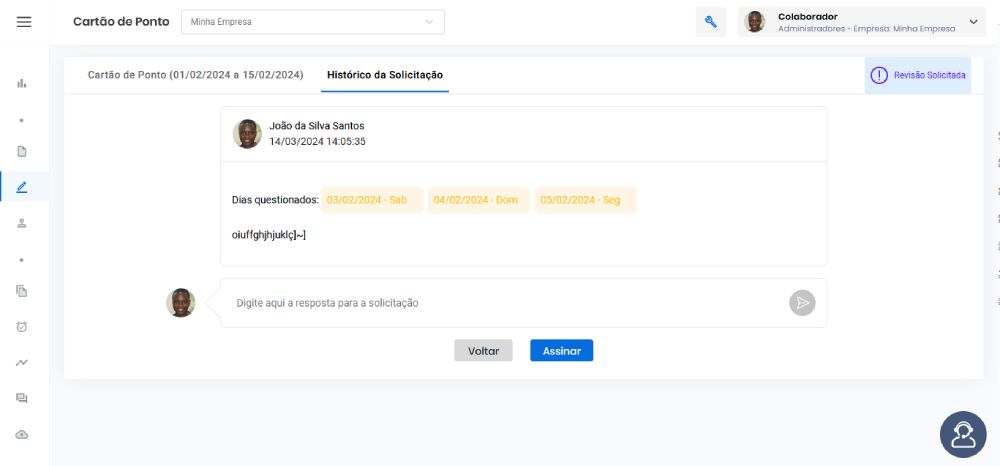Click the exclamation icon beside Revisão Solicitada
1000x466 pixels.
pyautogui.click(x=879, y=75)
